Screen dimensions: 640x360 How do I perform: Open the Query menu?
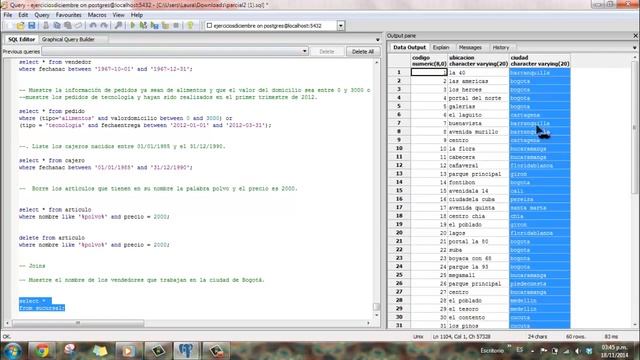(42, 15)
